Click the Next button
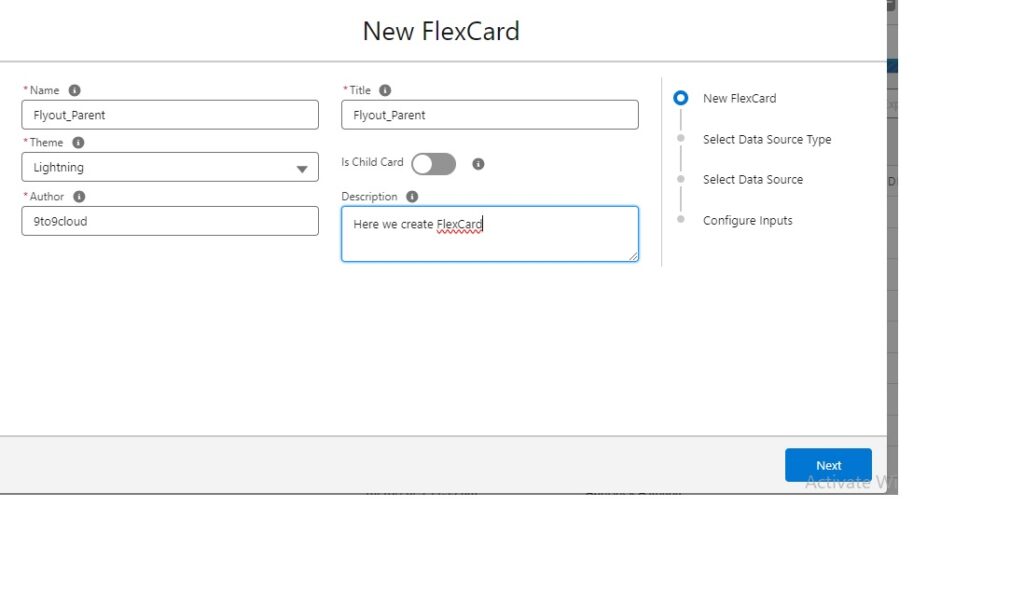The height and width of the screenshot is (589, 1024). [828, 465]
